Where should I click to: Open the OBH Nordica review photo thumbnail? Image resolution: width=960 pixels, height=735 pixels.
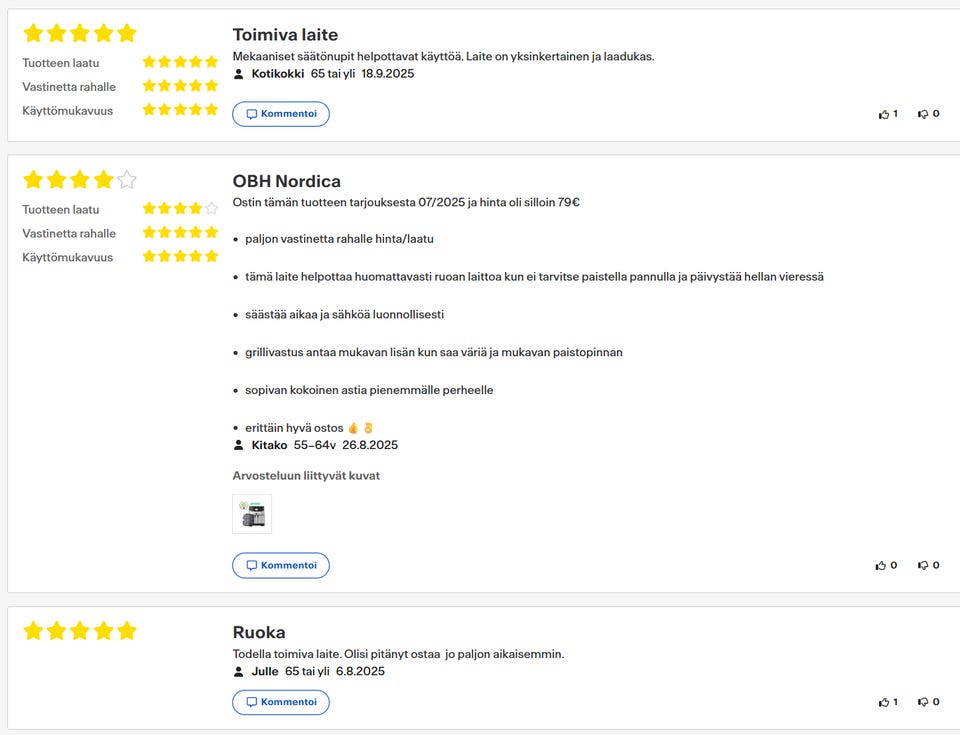[x=252, y=514]
